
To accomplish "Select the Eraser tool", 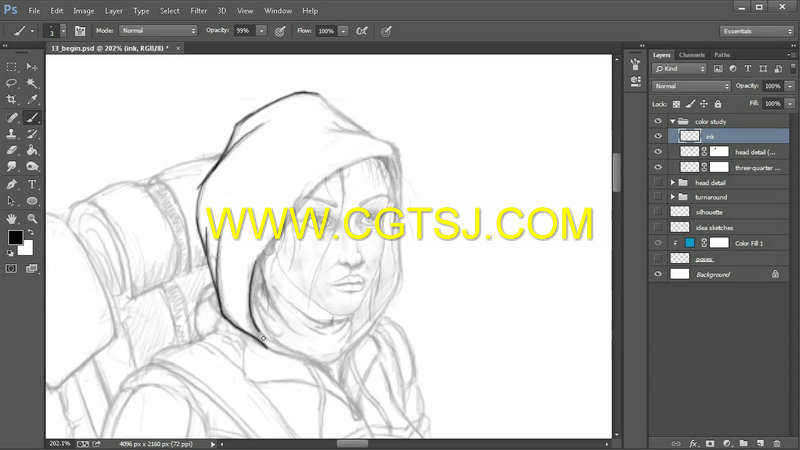I will point(11,151).
